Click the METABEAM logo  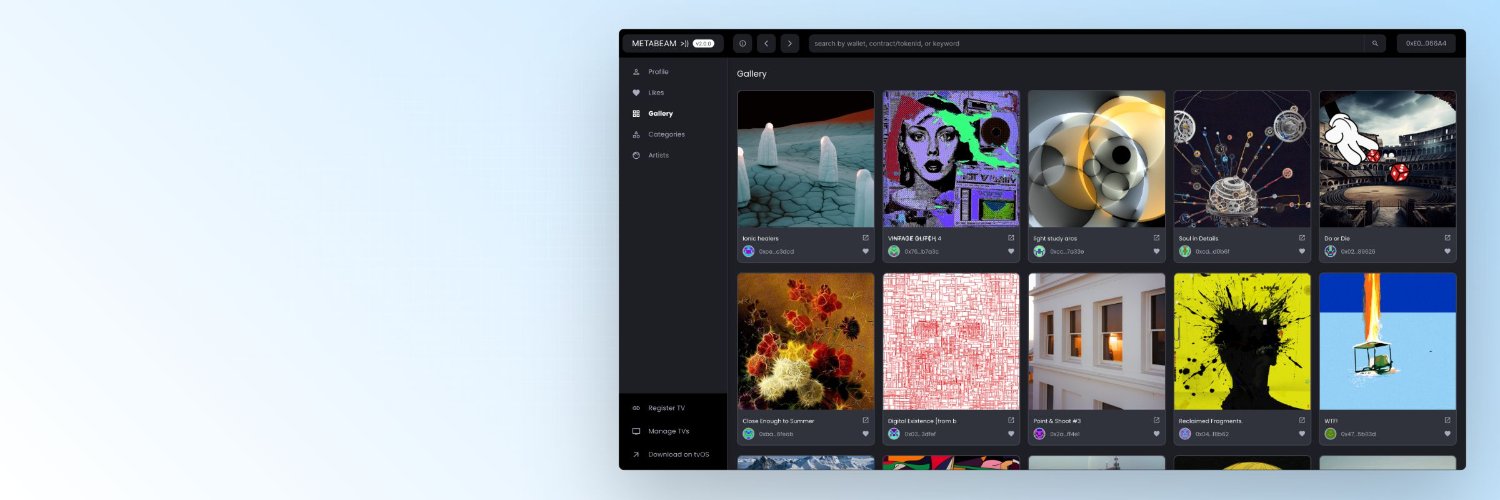[660, 44]
